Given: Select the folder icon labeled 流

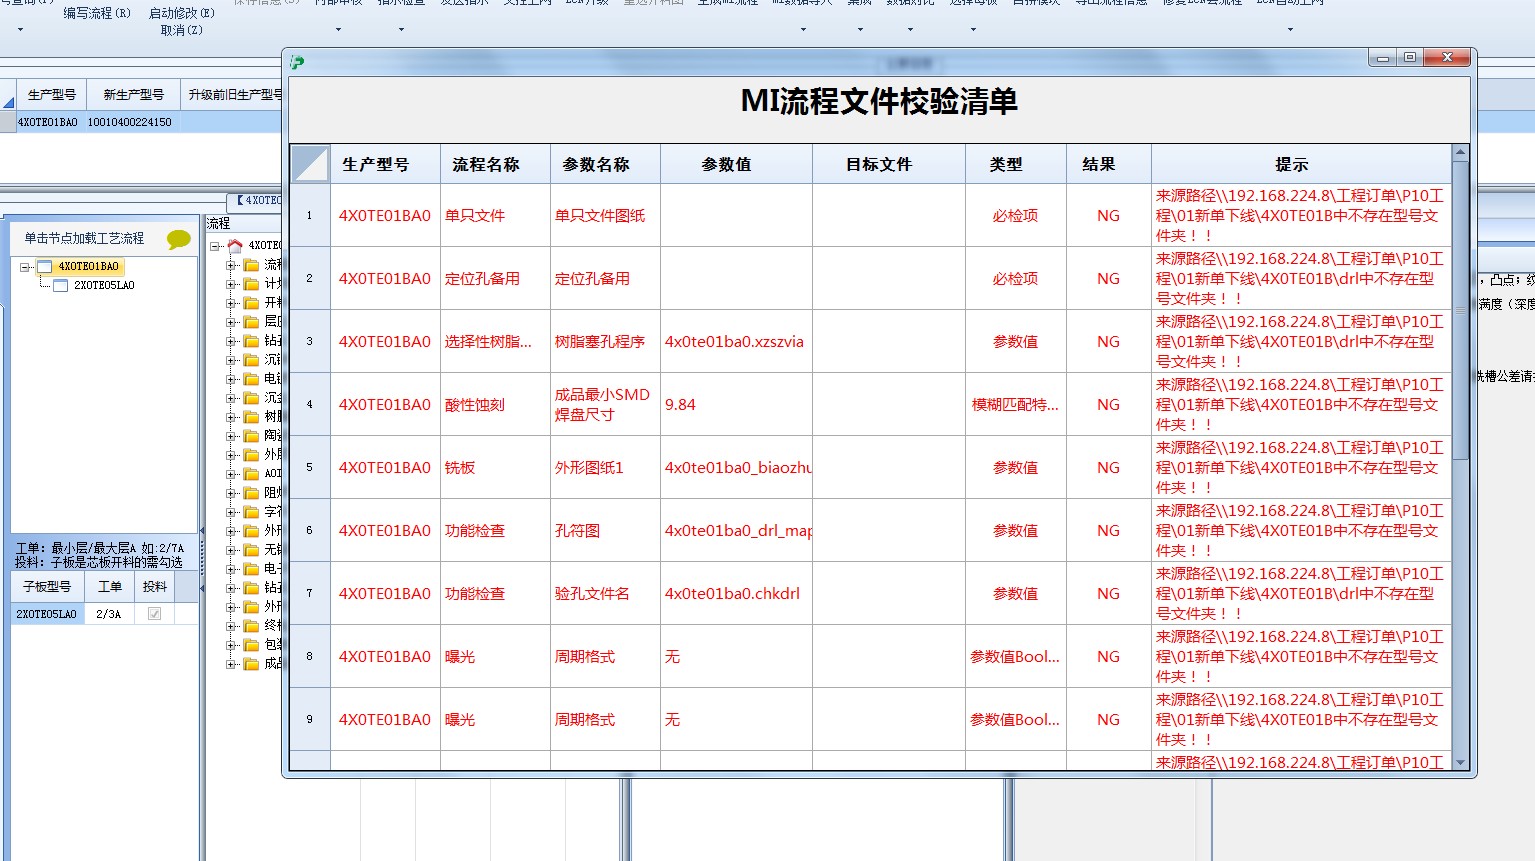Looking at the screenshot, I should coord(251,265).
